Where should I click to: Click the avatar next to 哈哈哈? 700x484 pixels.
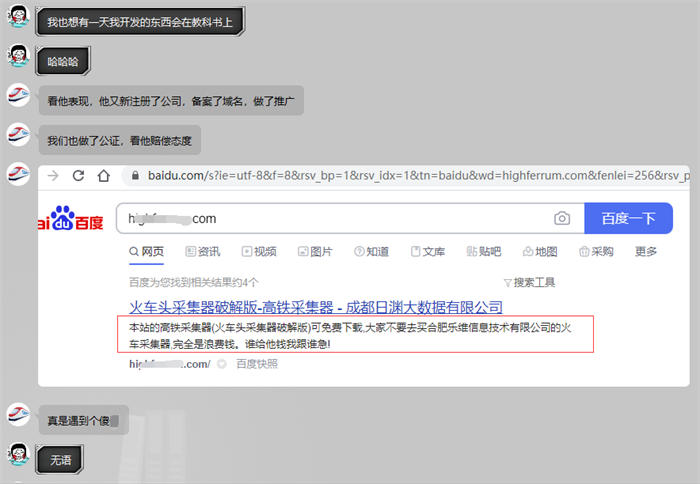(x=18, y=56)
